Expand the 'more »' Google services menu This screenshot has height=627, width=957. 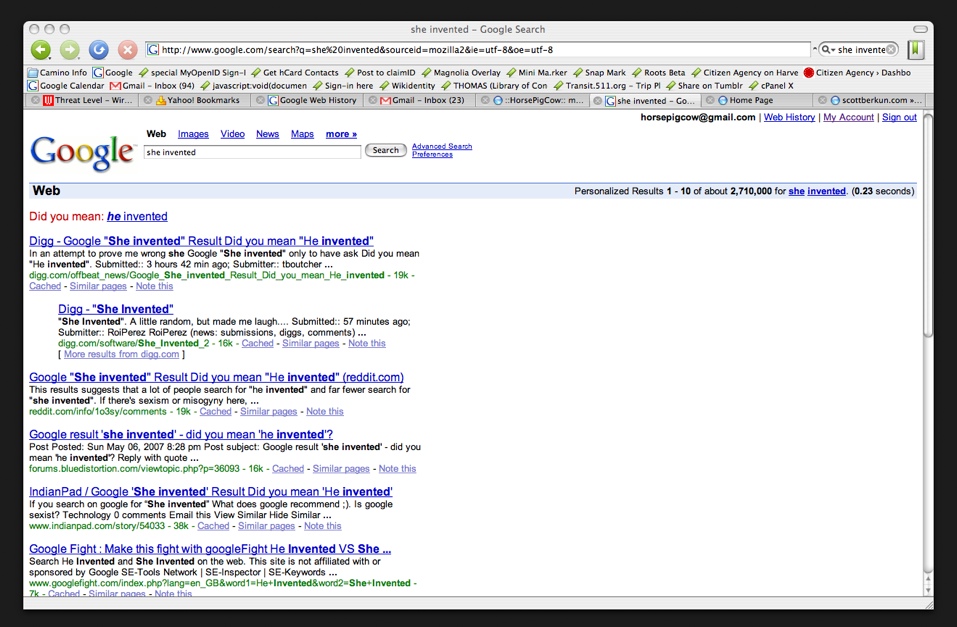tap(341, 134)
